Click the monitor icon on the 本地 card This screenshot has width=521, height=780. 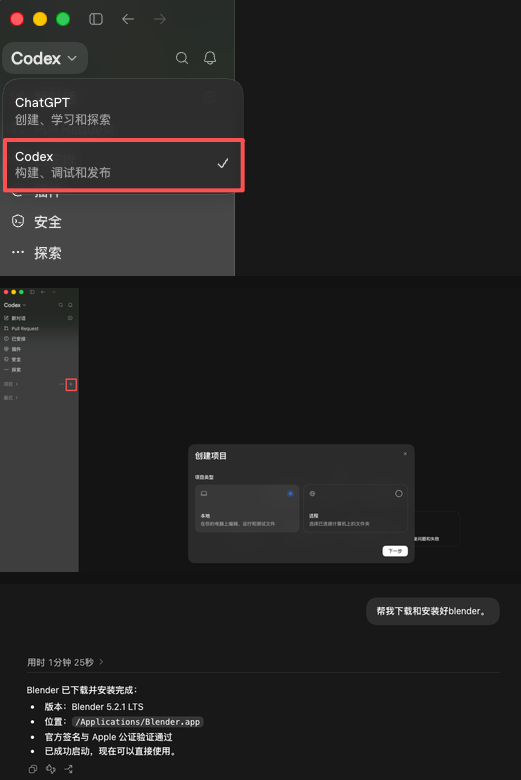(x=204, y=493)
